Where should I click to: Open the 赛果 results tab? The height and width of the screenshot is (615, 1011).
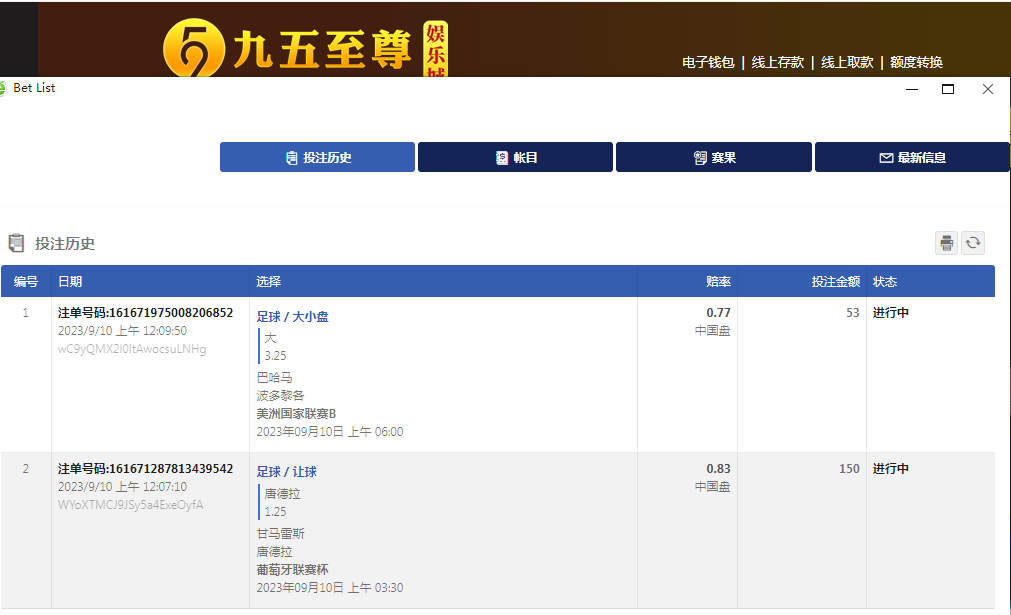(x=714, y=157)
